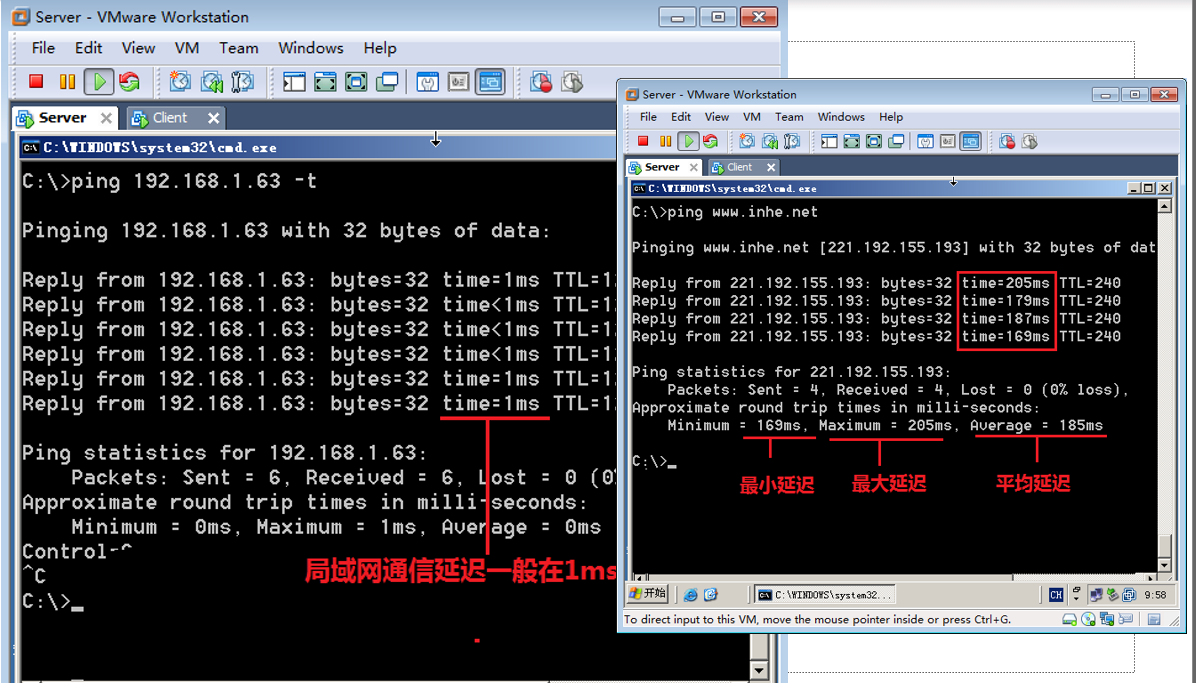
Task: Click the Reset VM icon in large window
Action: pos(129,82)
